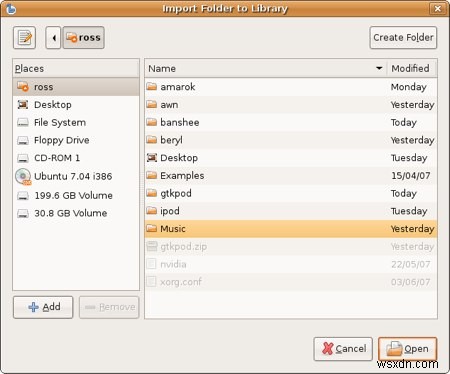Click the Cancel button

343,349
